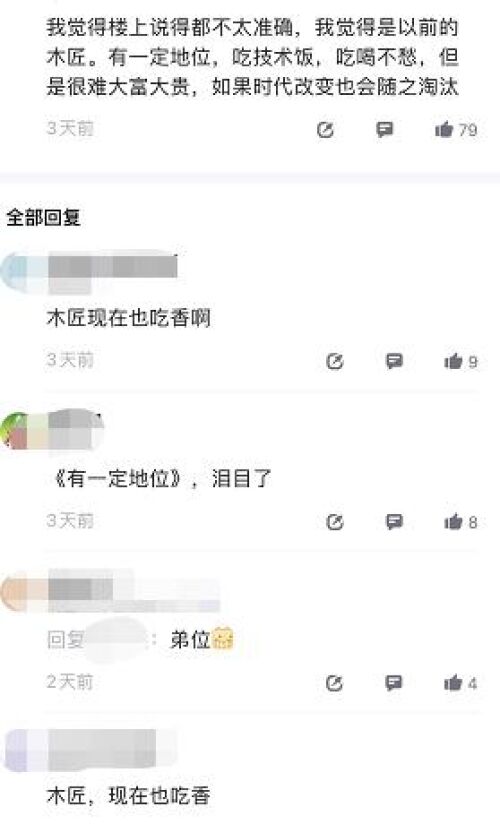Tap the last comment '木匠，现在也吃香'

coord(129,796)
